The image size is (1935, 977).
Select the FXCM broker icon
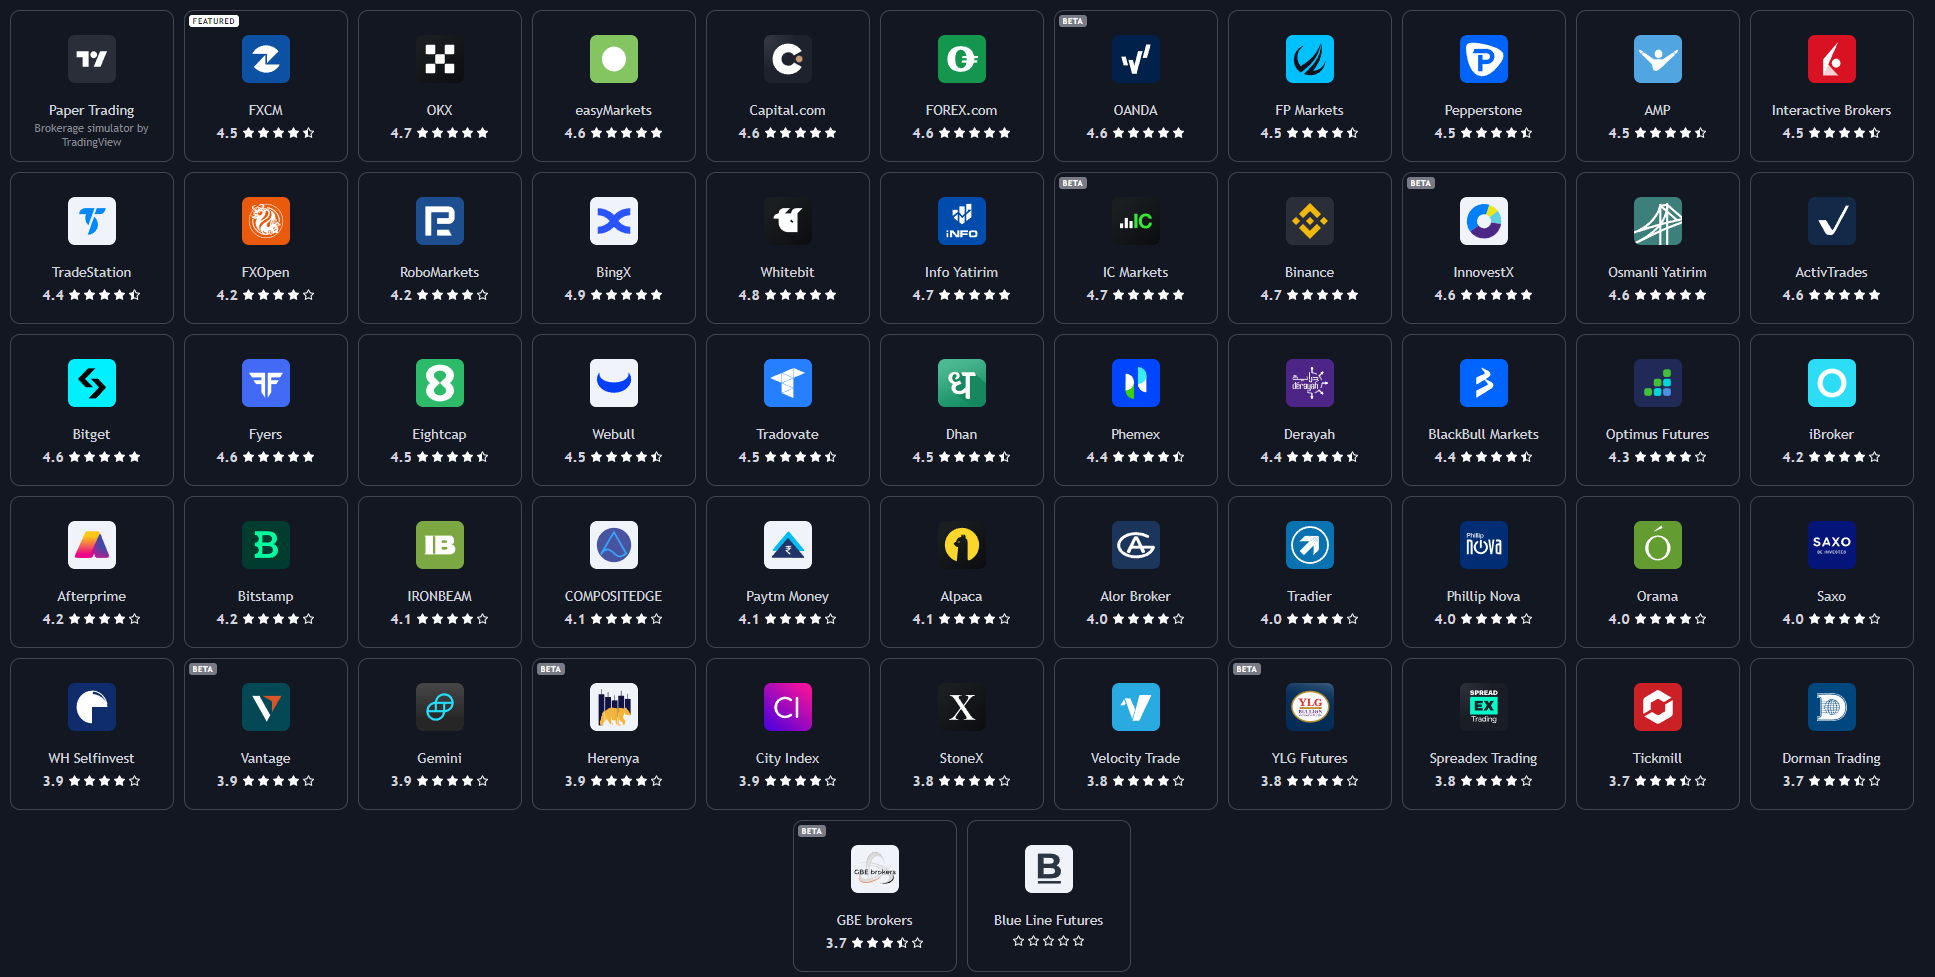(x=266, y=59)
